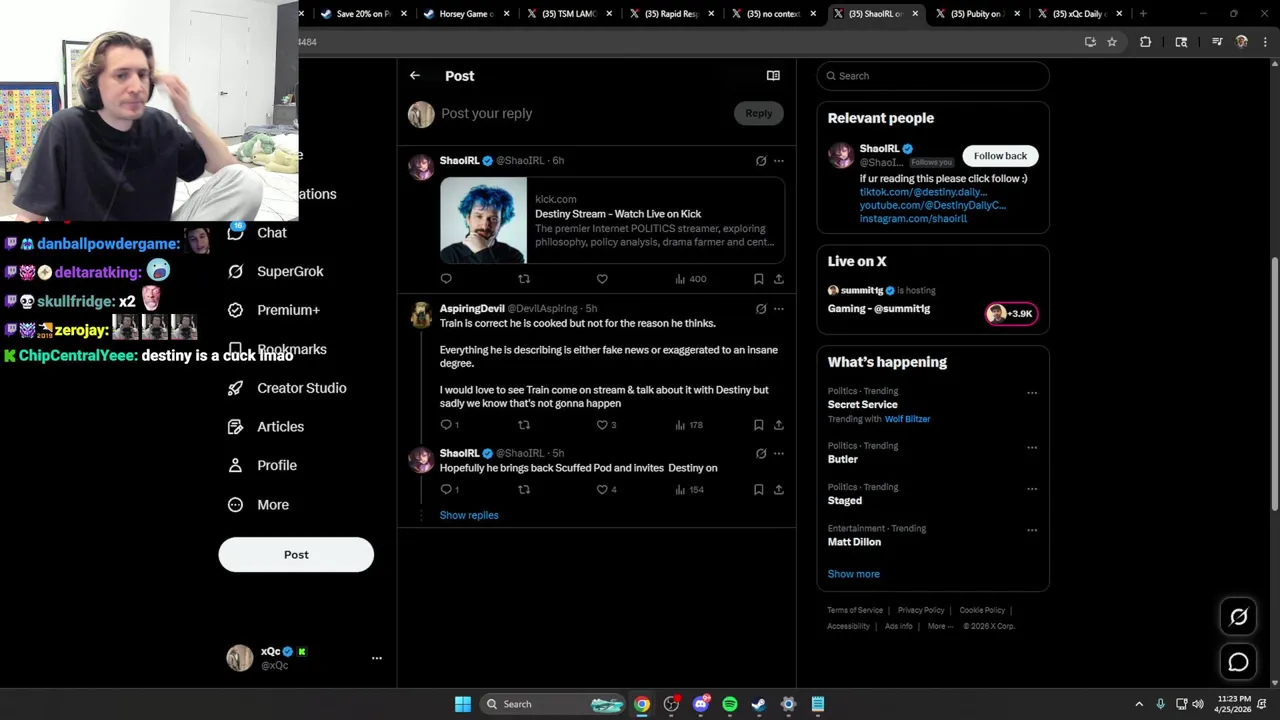Switch to the Pubity browser tab
1280x720 pixels.
point(979,14)
